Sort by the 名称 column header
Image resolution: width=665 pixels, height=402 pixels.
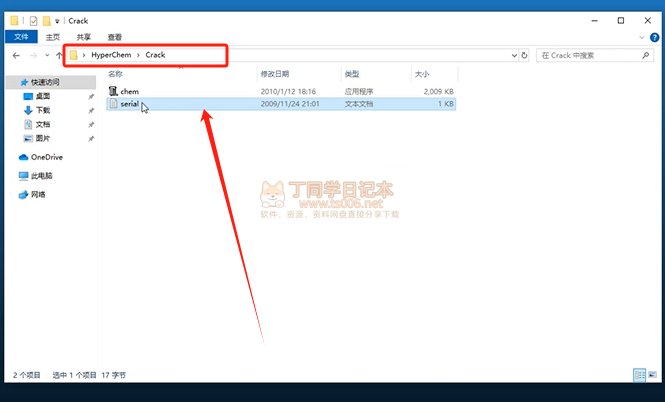(x=115, y=74)
